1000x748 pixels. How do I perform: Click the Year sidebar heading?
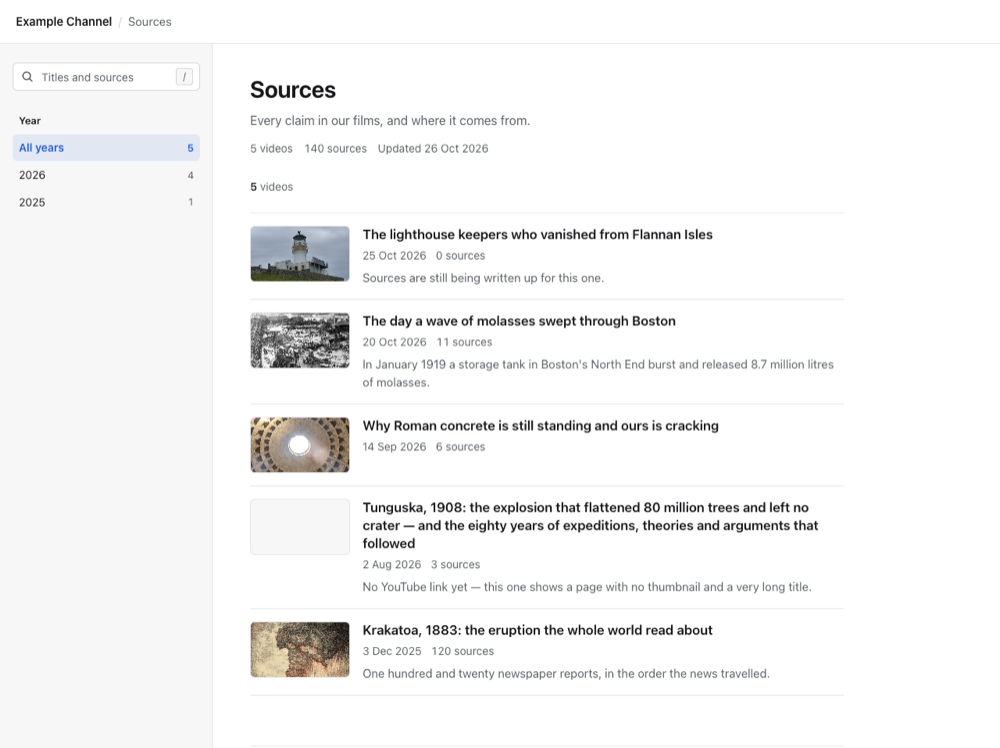pos(30,121)
